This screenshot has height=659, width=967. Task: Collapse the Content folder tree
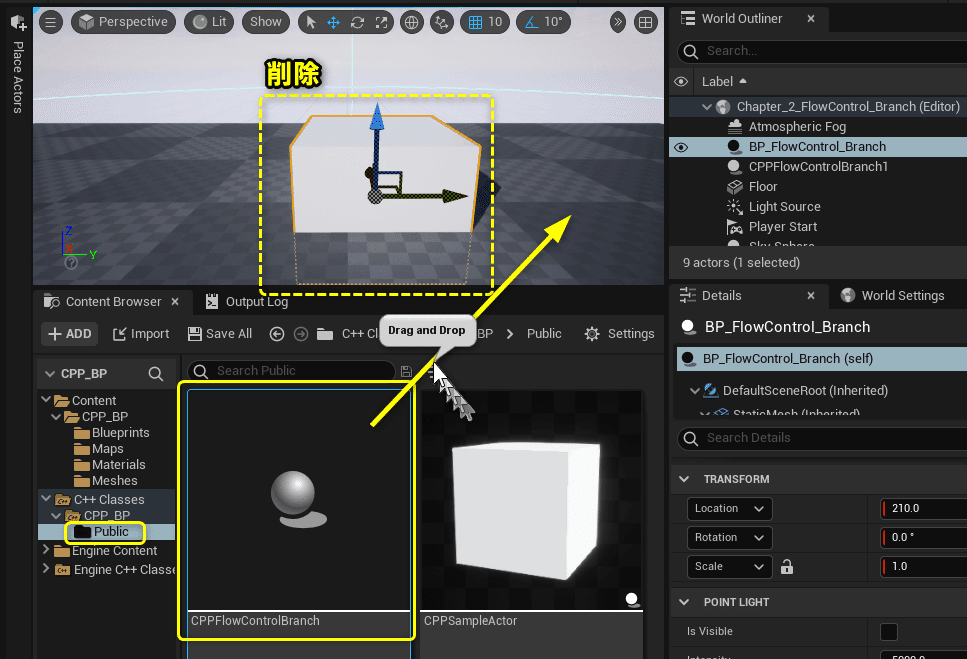point(46,400)
